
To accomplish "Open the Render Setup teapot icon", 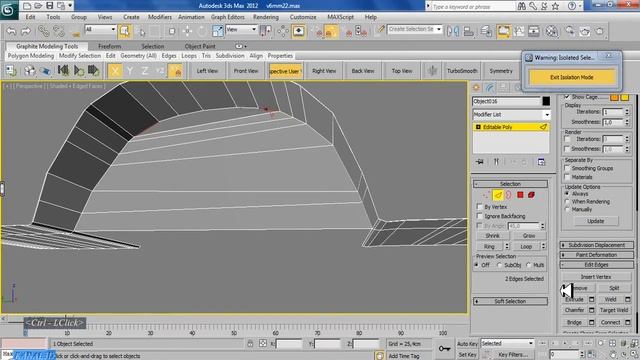I will (570, 31).
